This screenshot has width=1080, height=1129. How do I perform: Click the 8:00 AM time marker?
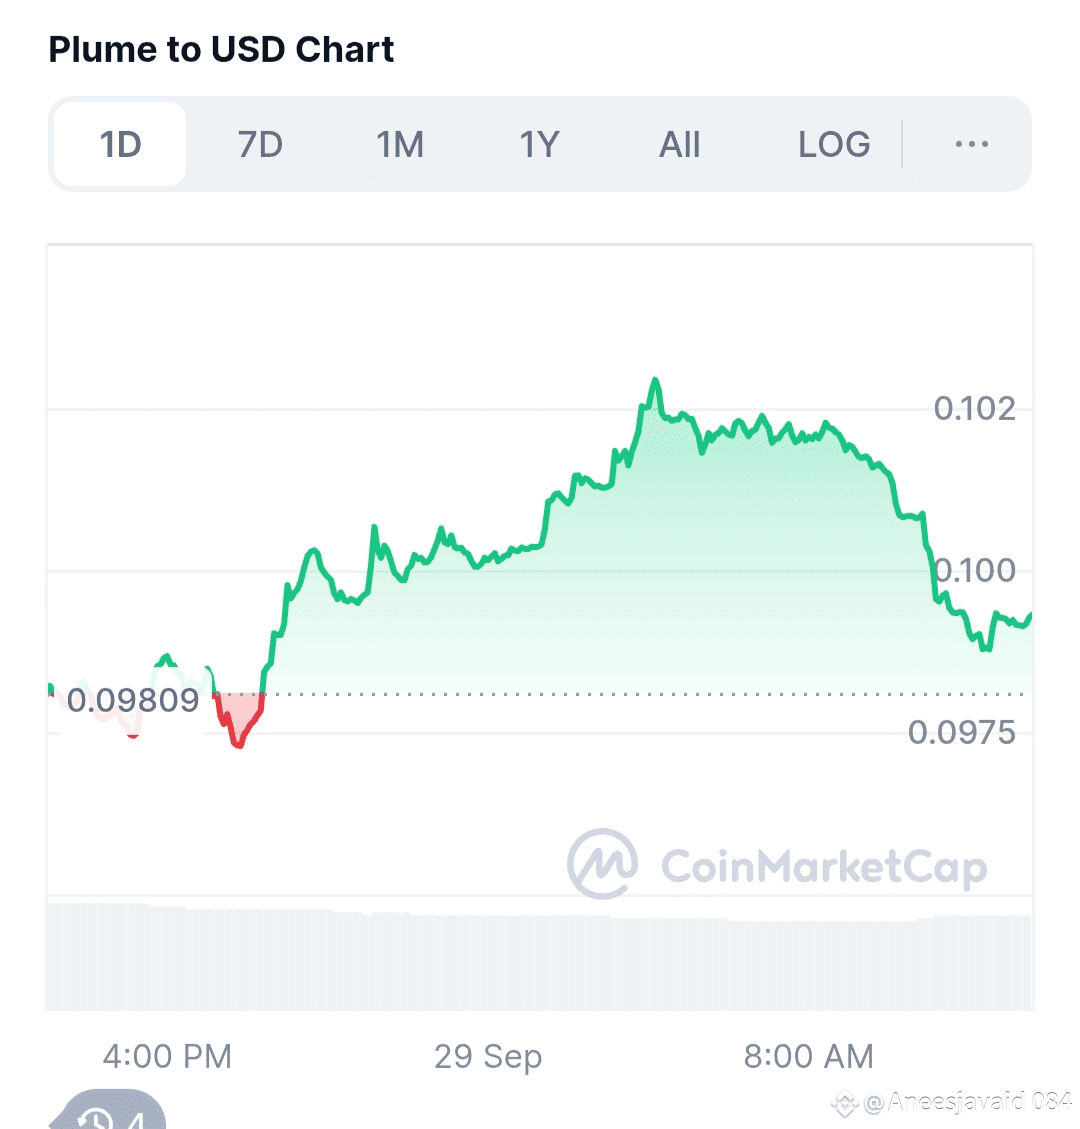pos(808,1056)
